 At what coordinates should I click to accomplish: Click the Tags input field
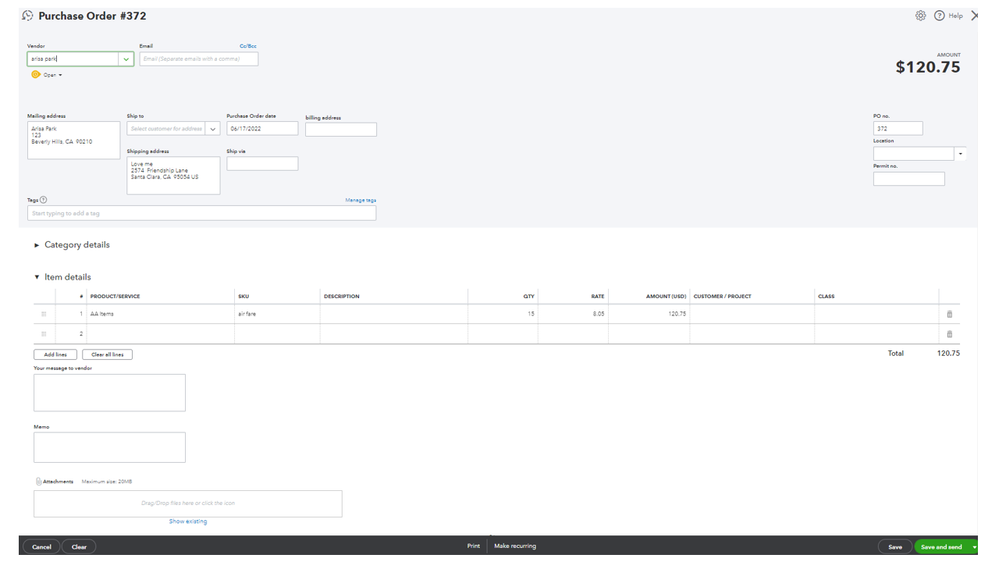click(x=201, y=213)
